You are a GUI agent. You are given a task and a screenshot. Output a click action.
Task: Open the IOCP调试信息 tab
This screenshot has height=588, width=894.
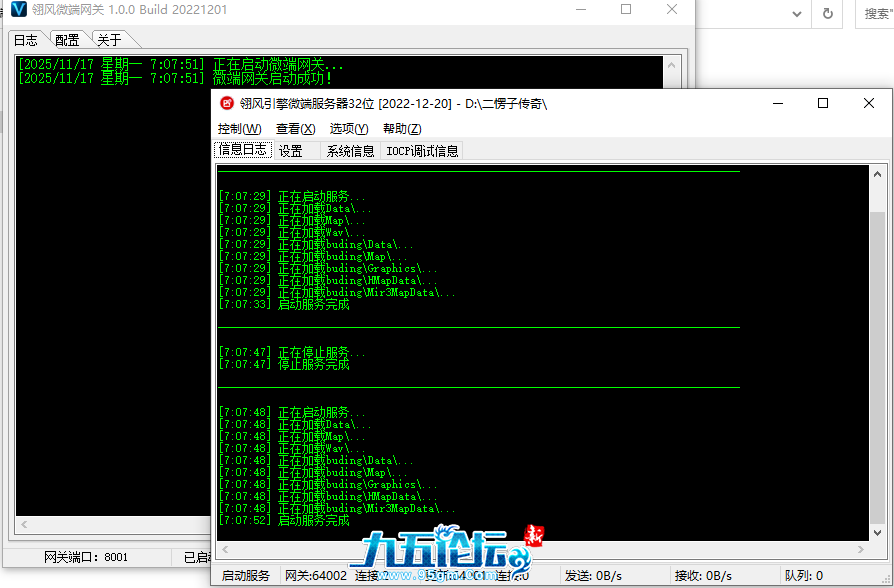click(x=422, y=151)
